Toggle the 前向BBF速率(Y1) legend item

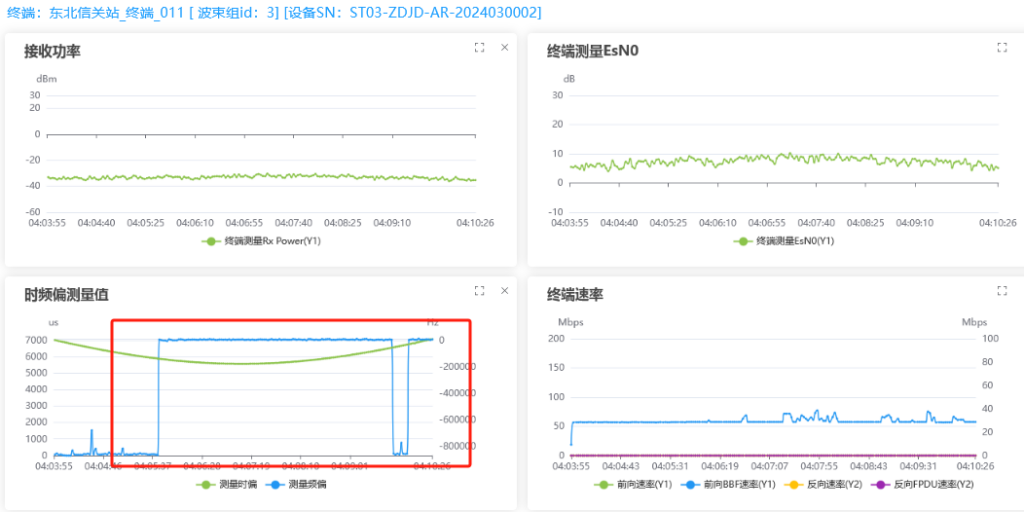click(x=725, y=485)
